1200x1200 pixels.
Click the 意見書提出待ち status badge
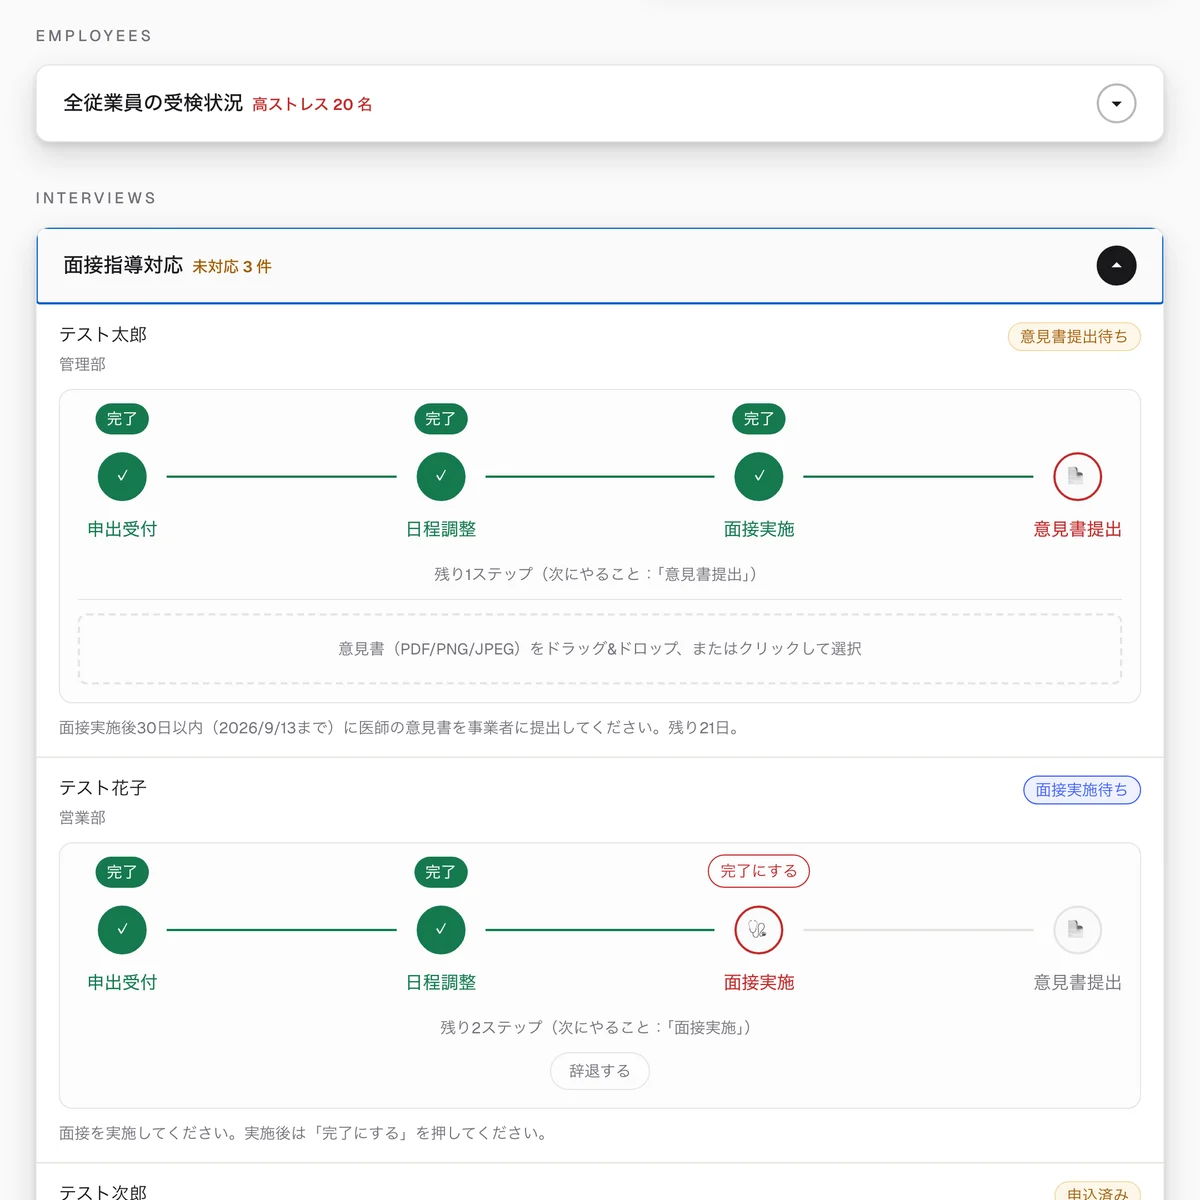1074,337
